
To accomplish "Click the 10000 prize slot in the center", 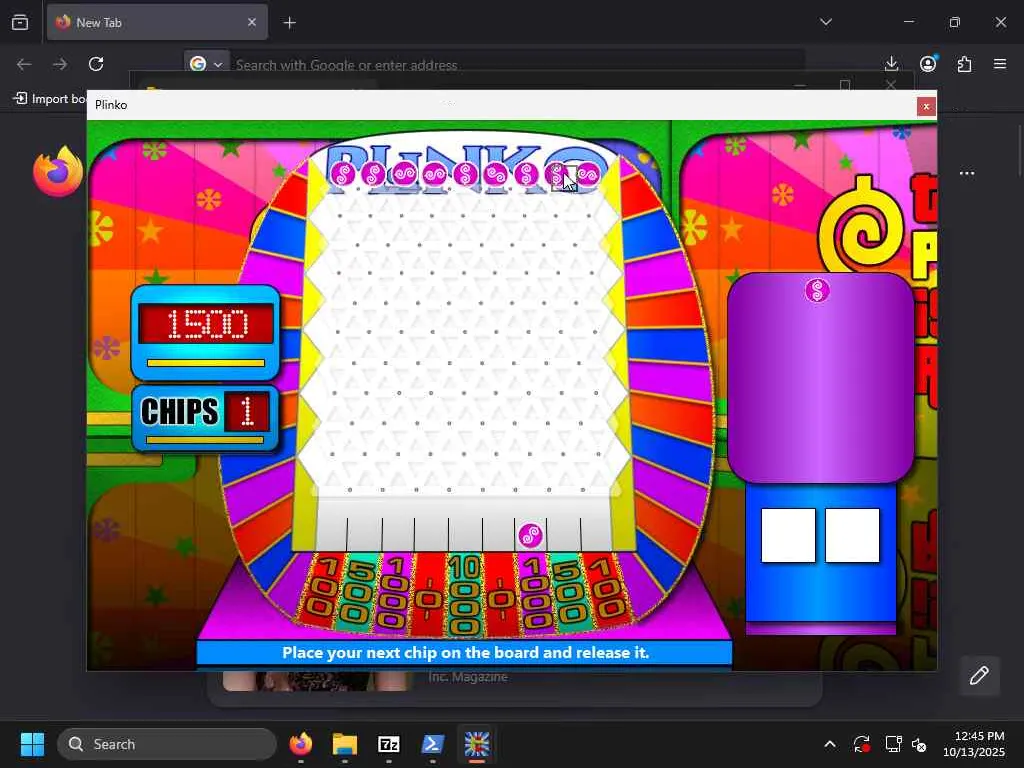I will pos(464,596).
